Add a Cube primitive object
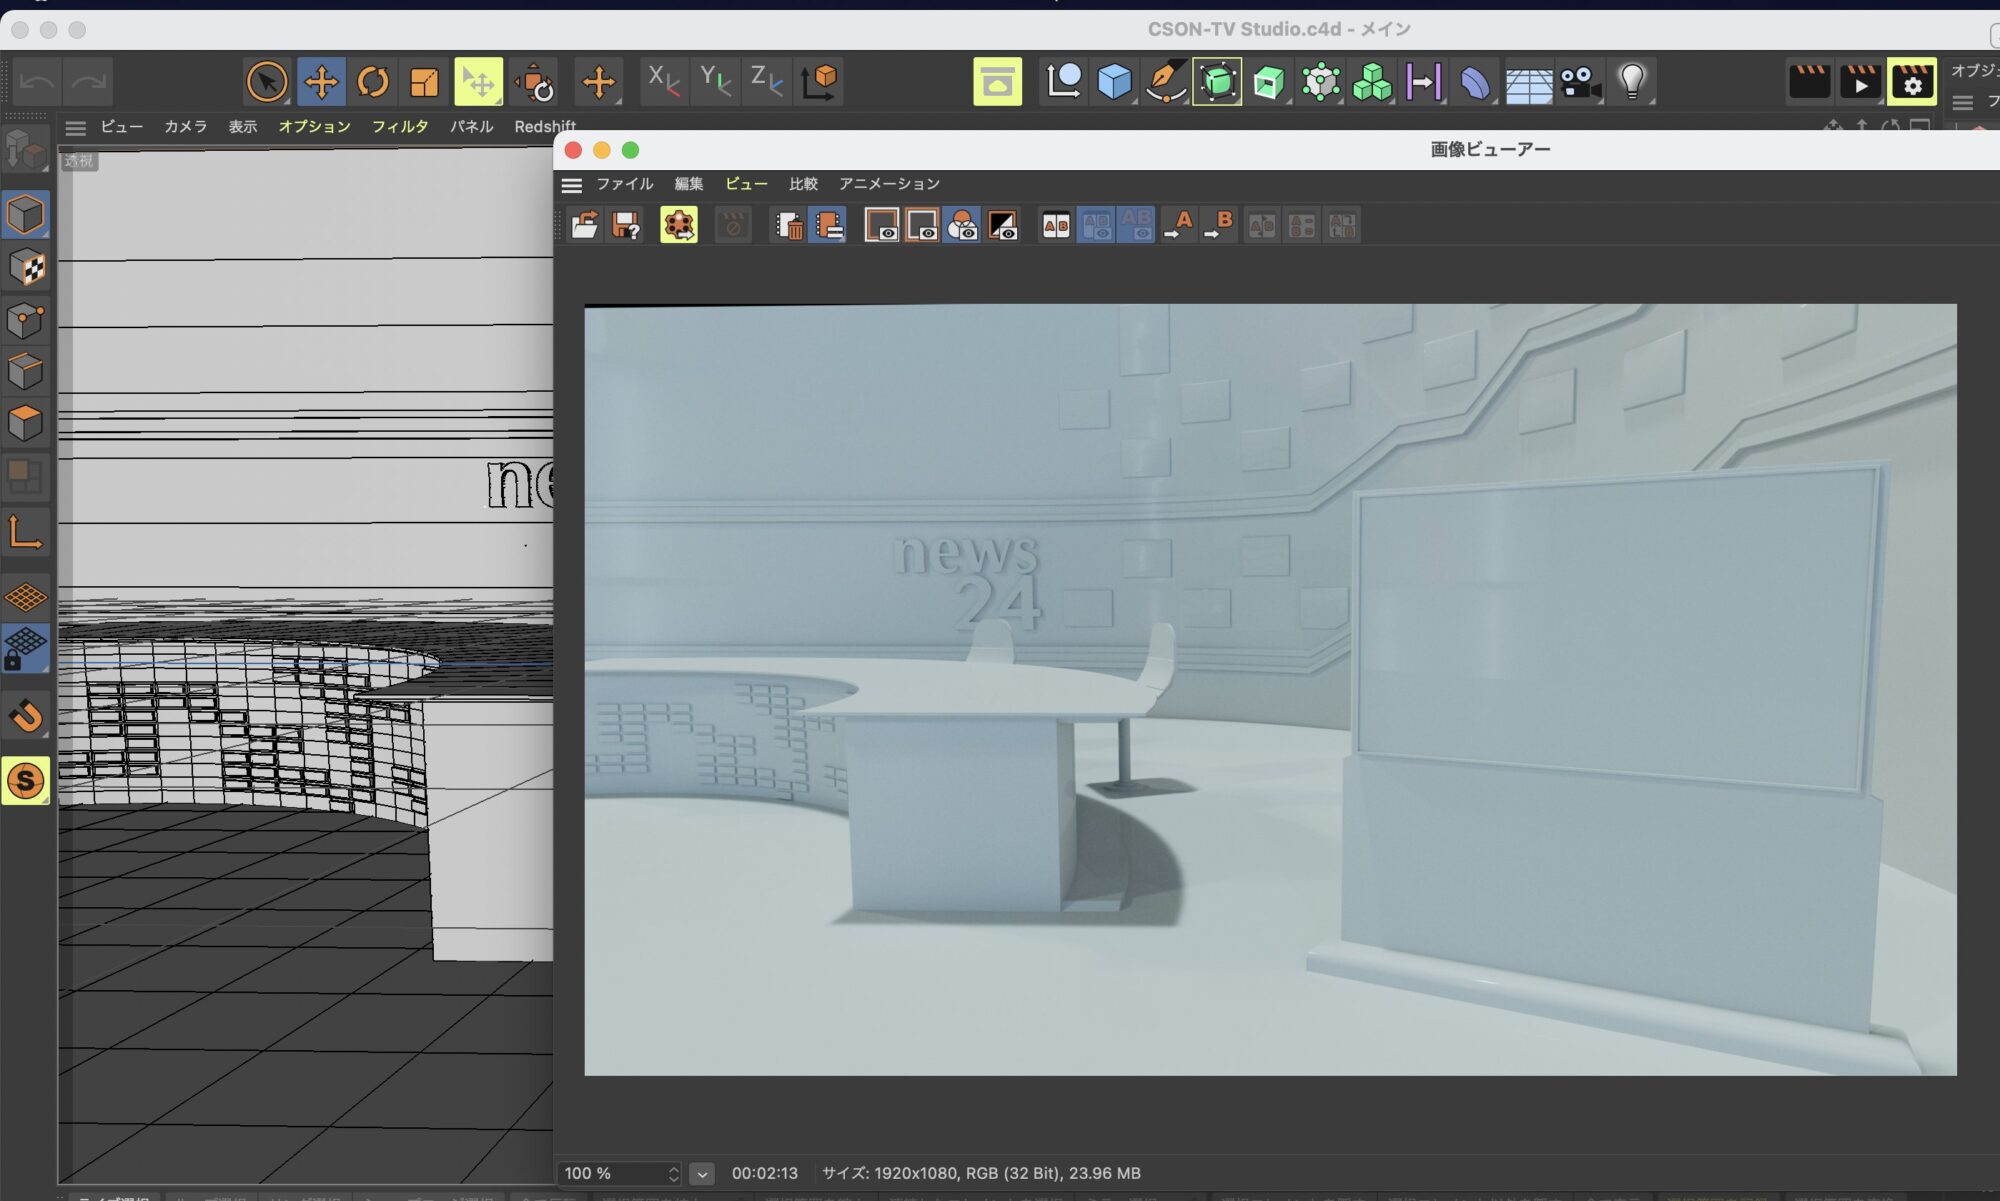Screen dimensions: 2000x1201 coord(1113,82)
